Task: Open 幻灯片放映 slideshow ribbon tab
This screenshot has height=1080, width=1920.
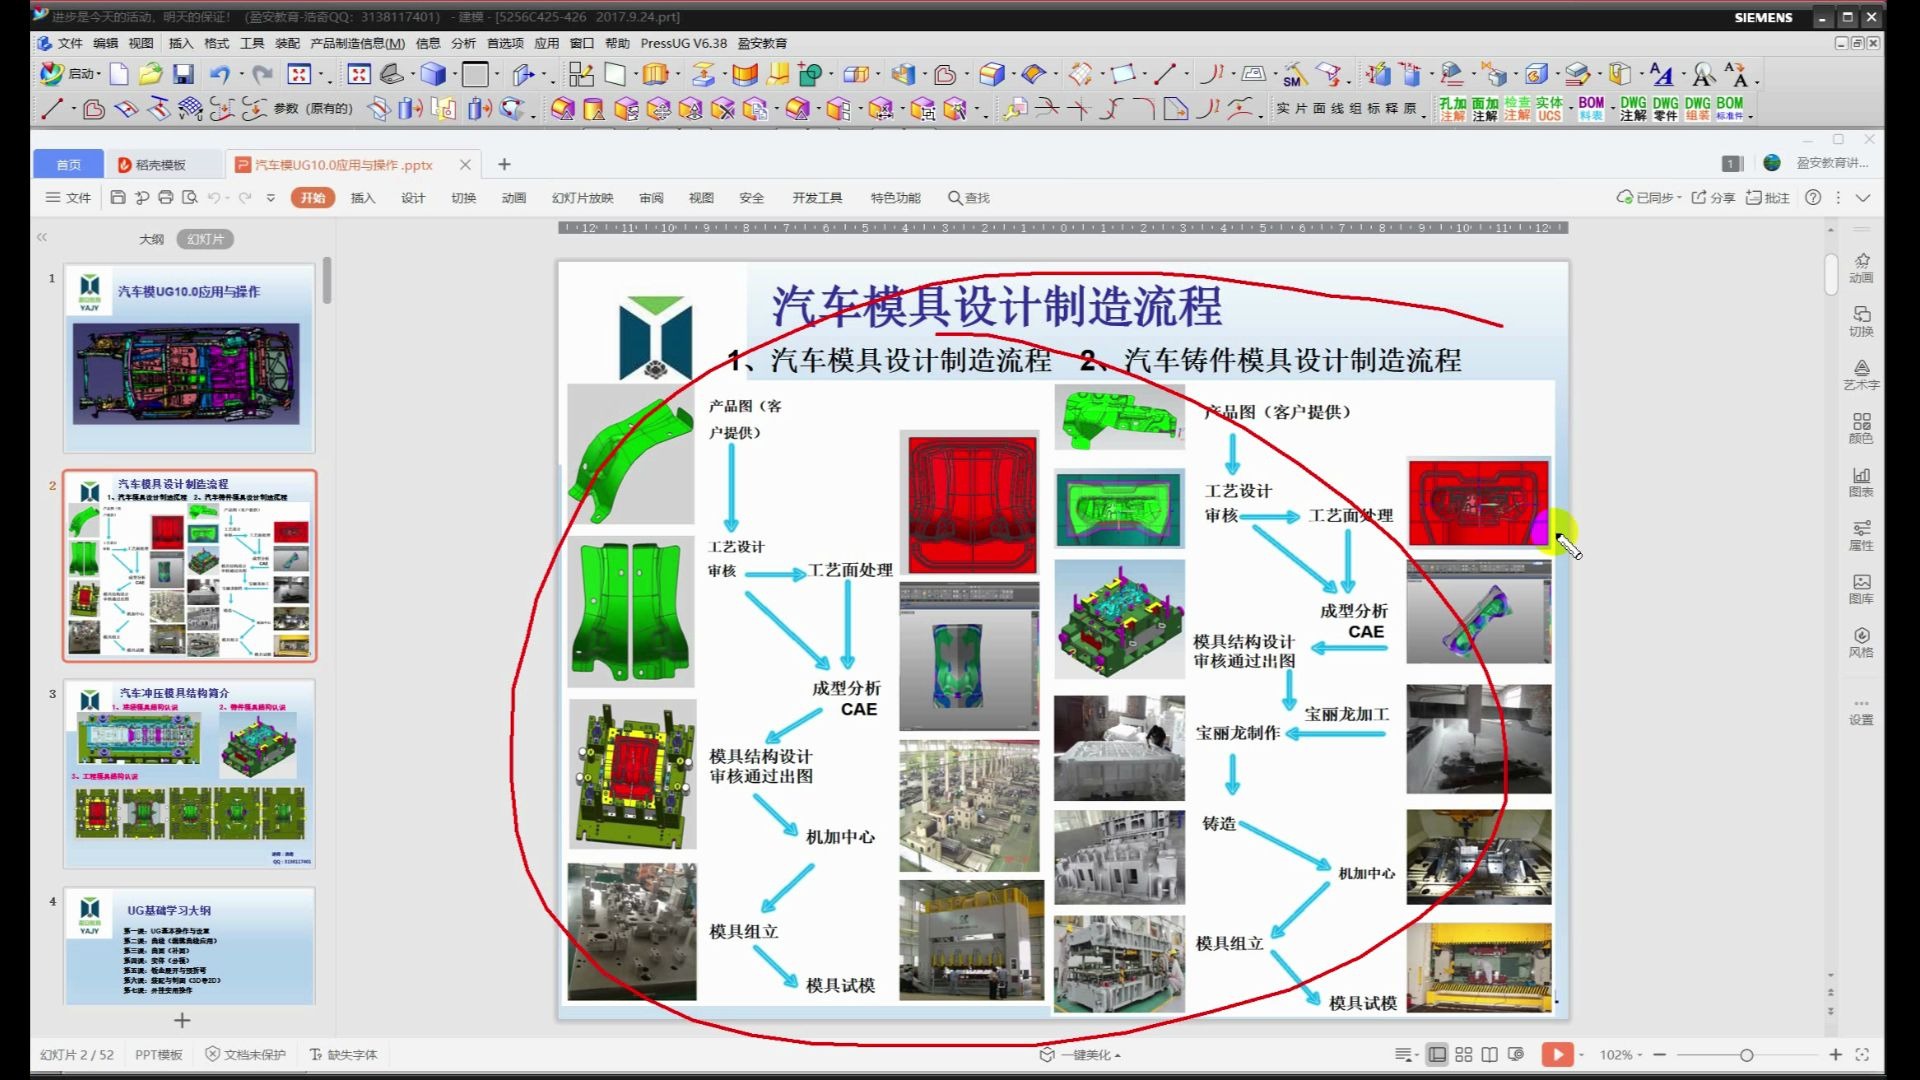Action: click(x=582, y=198)
